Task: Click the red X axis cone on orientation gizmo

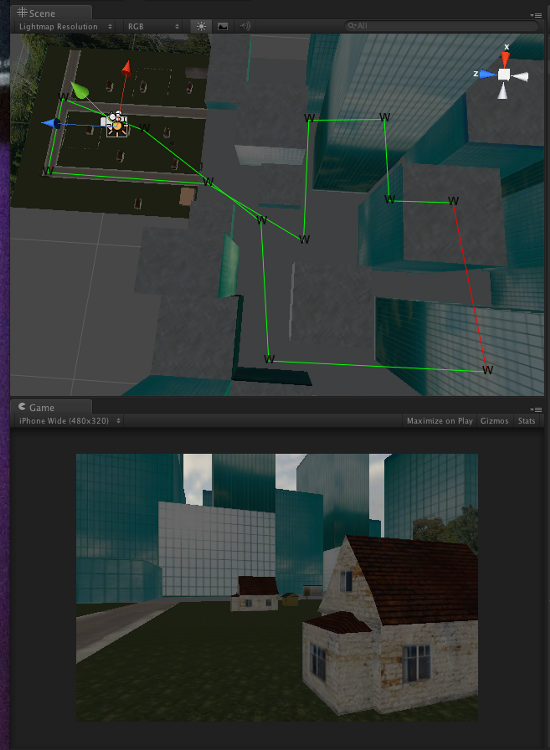Action: (x=506, y=59)
